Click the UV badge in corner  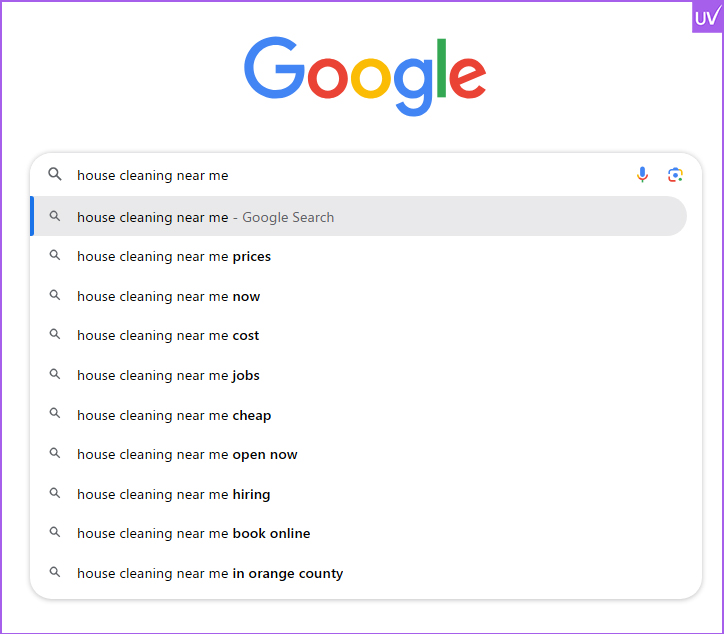pyautogui.click(x=707, y=17)
